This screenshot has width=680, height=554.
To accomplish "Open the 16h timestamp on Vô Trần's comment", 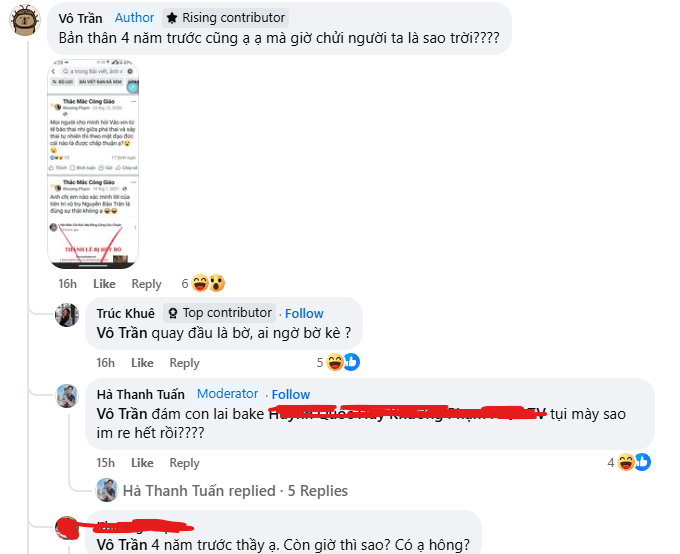I will click(68, 284).
